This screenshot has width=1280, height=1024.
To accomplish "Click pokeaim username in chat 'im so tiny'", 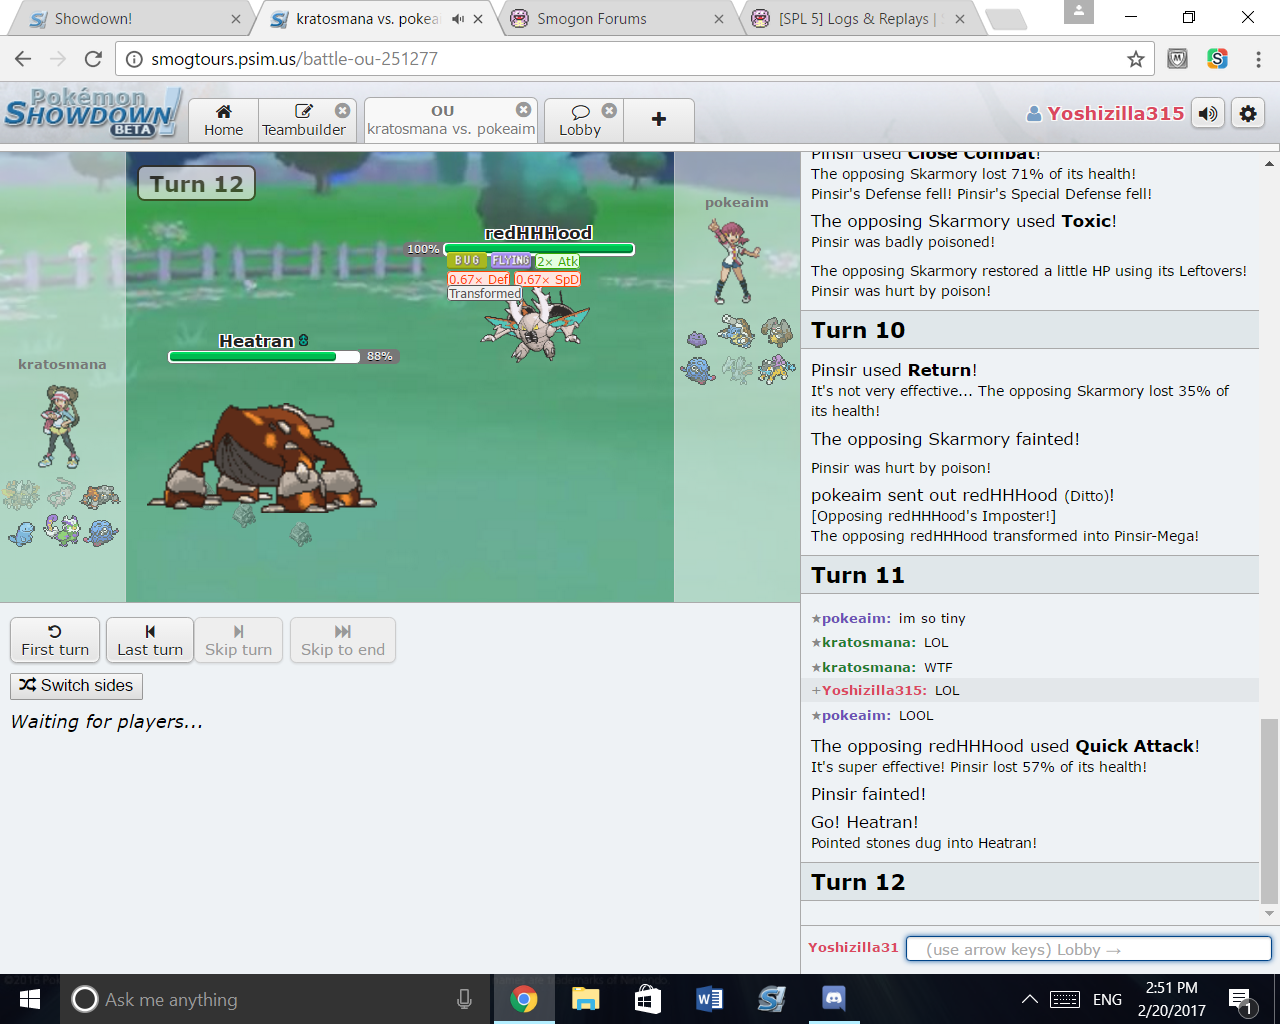I will click(x=855, y=619).
